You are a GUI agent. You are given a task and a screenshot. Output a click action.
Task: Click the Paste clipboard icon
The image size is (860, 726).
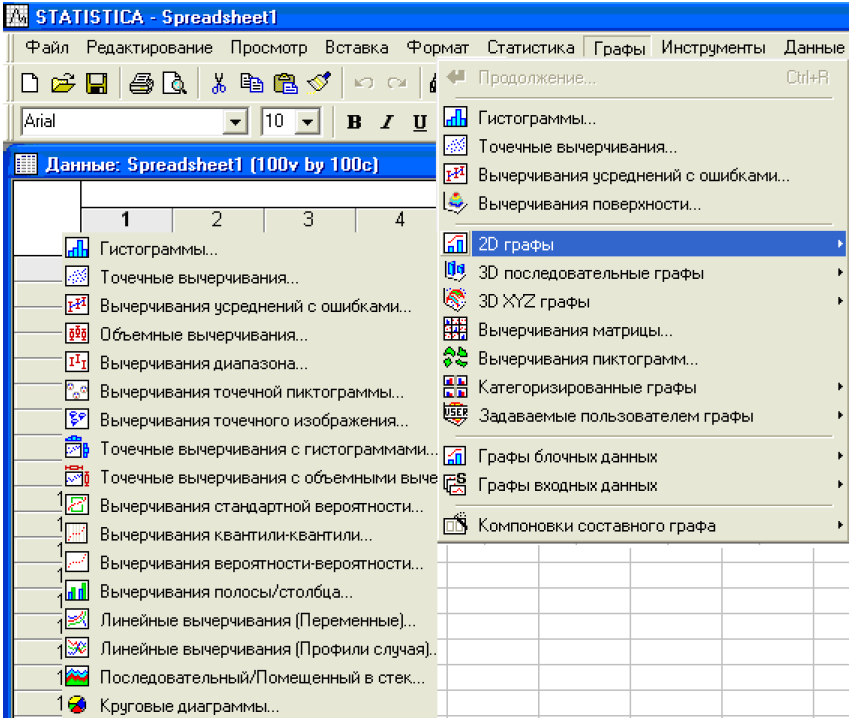tap(285, 84)
